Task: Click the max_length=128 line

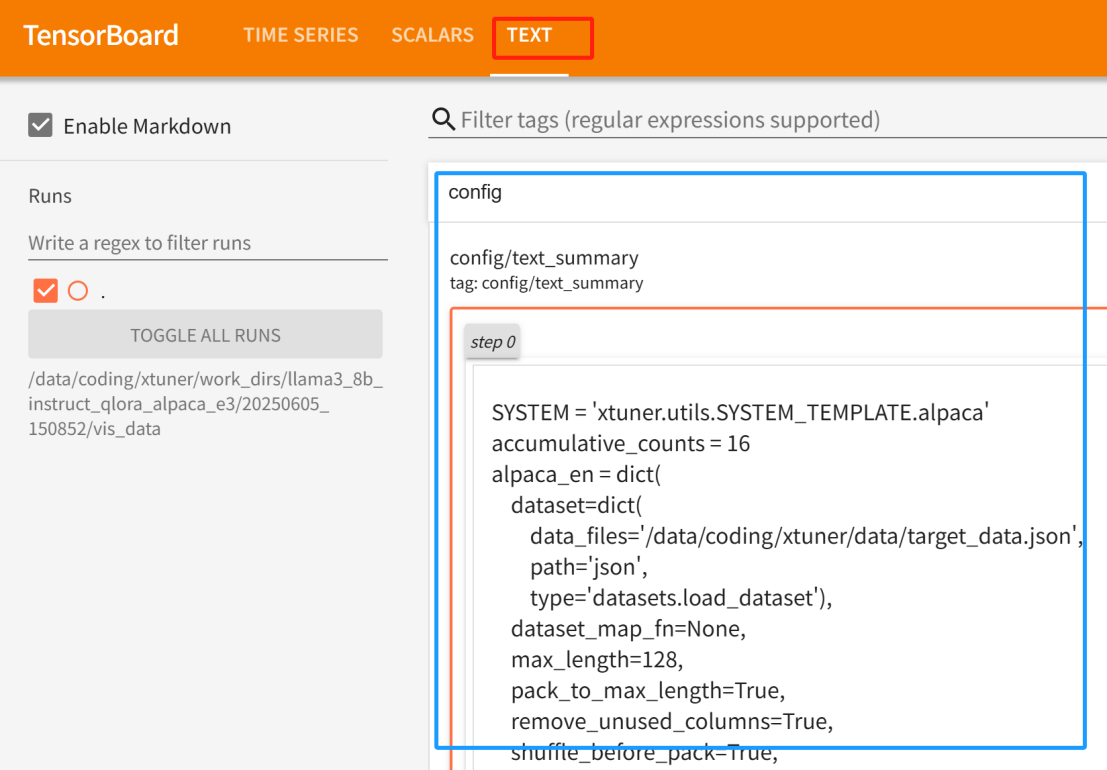Action: tap(597, 659)
